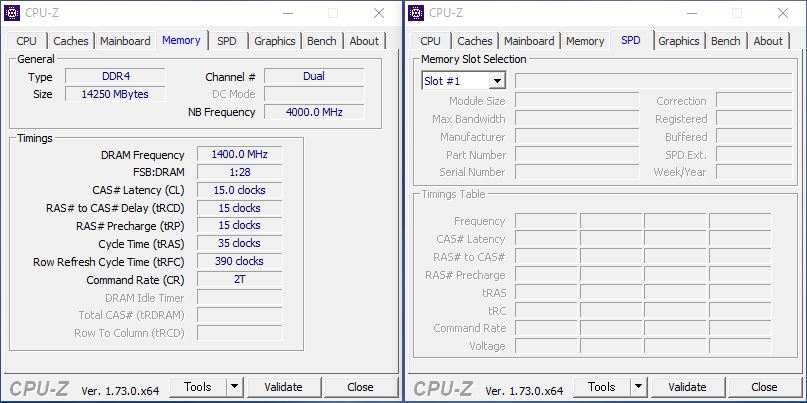Click the 2T Command Rate value
The width and height of the screenshot is (807, 403).
tap(239, 279)
